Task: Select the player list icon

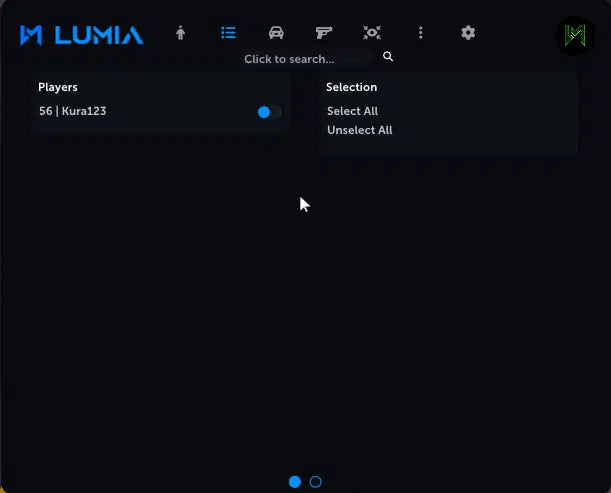Action: coord(228,33)
